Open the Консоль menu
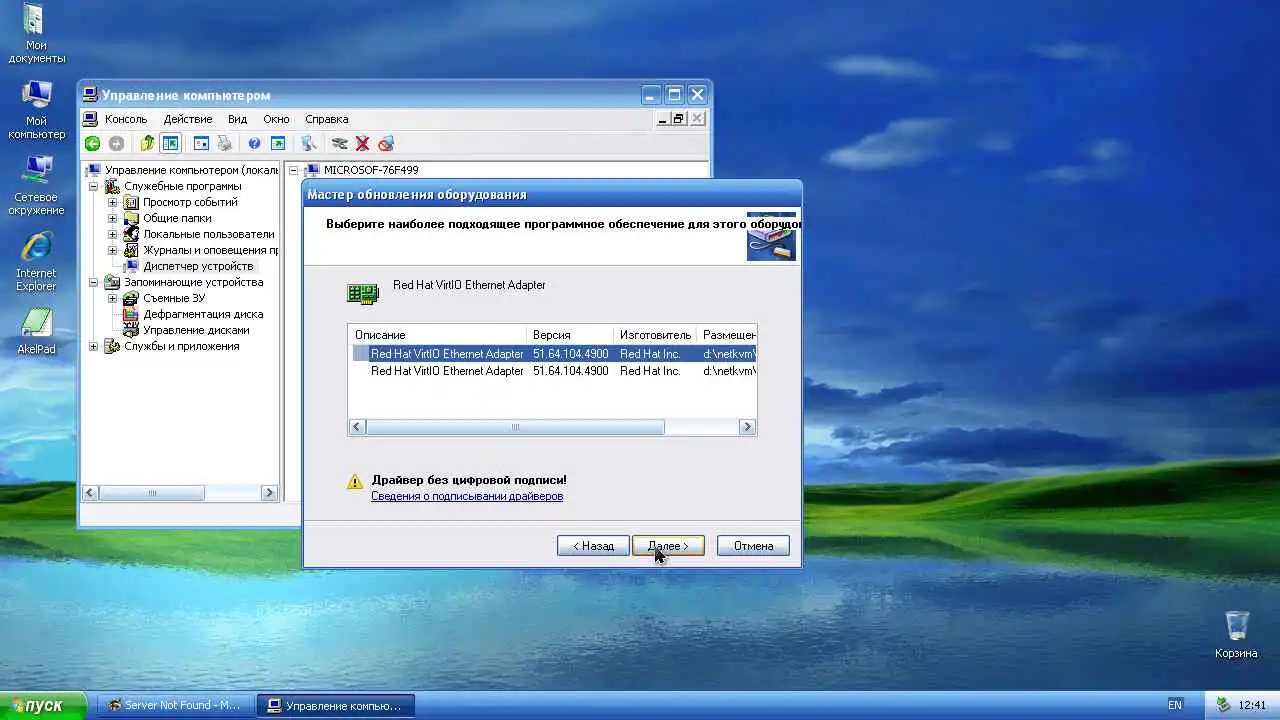 pyautogui.click(x=126, y=119)
